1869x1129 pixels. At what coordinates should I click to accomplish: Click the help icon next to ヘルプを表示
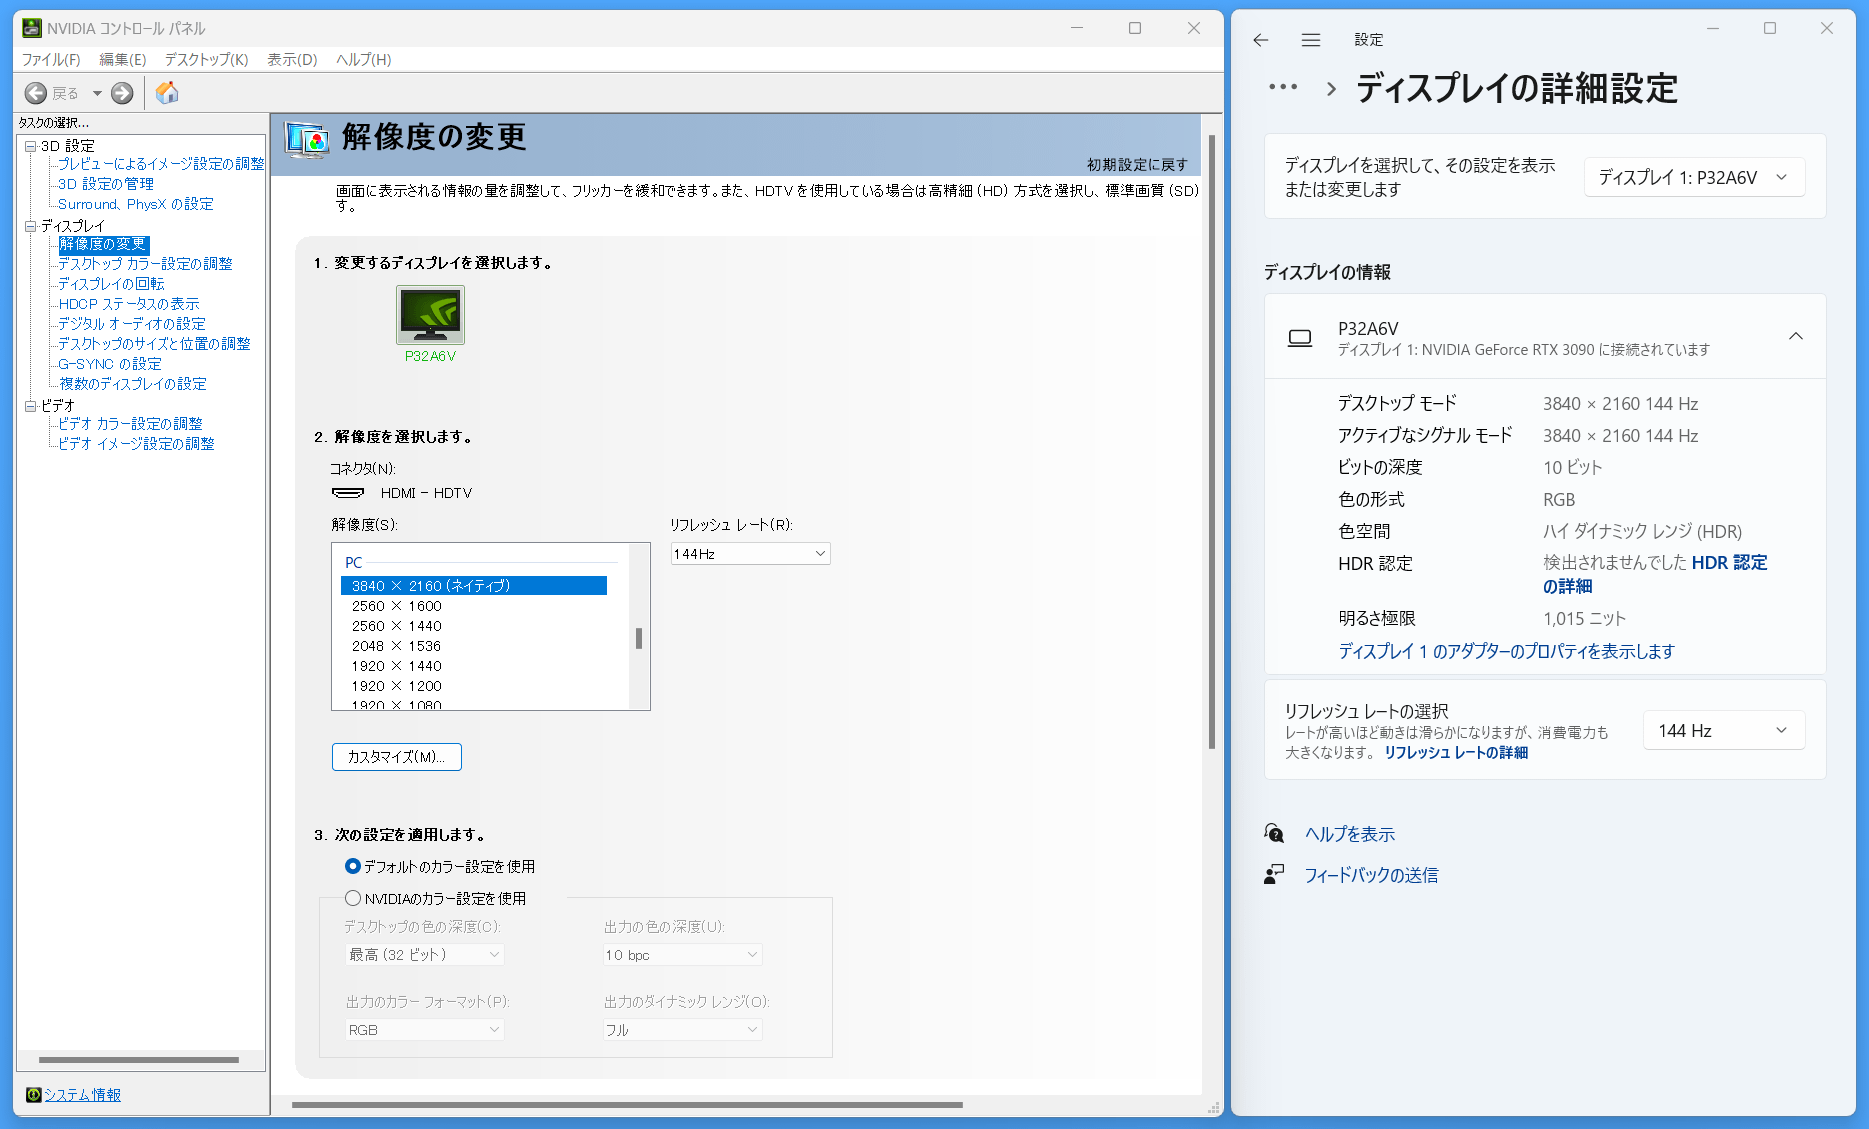pos(1274,833)
